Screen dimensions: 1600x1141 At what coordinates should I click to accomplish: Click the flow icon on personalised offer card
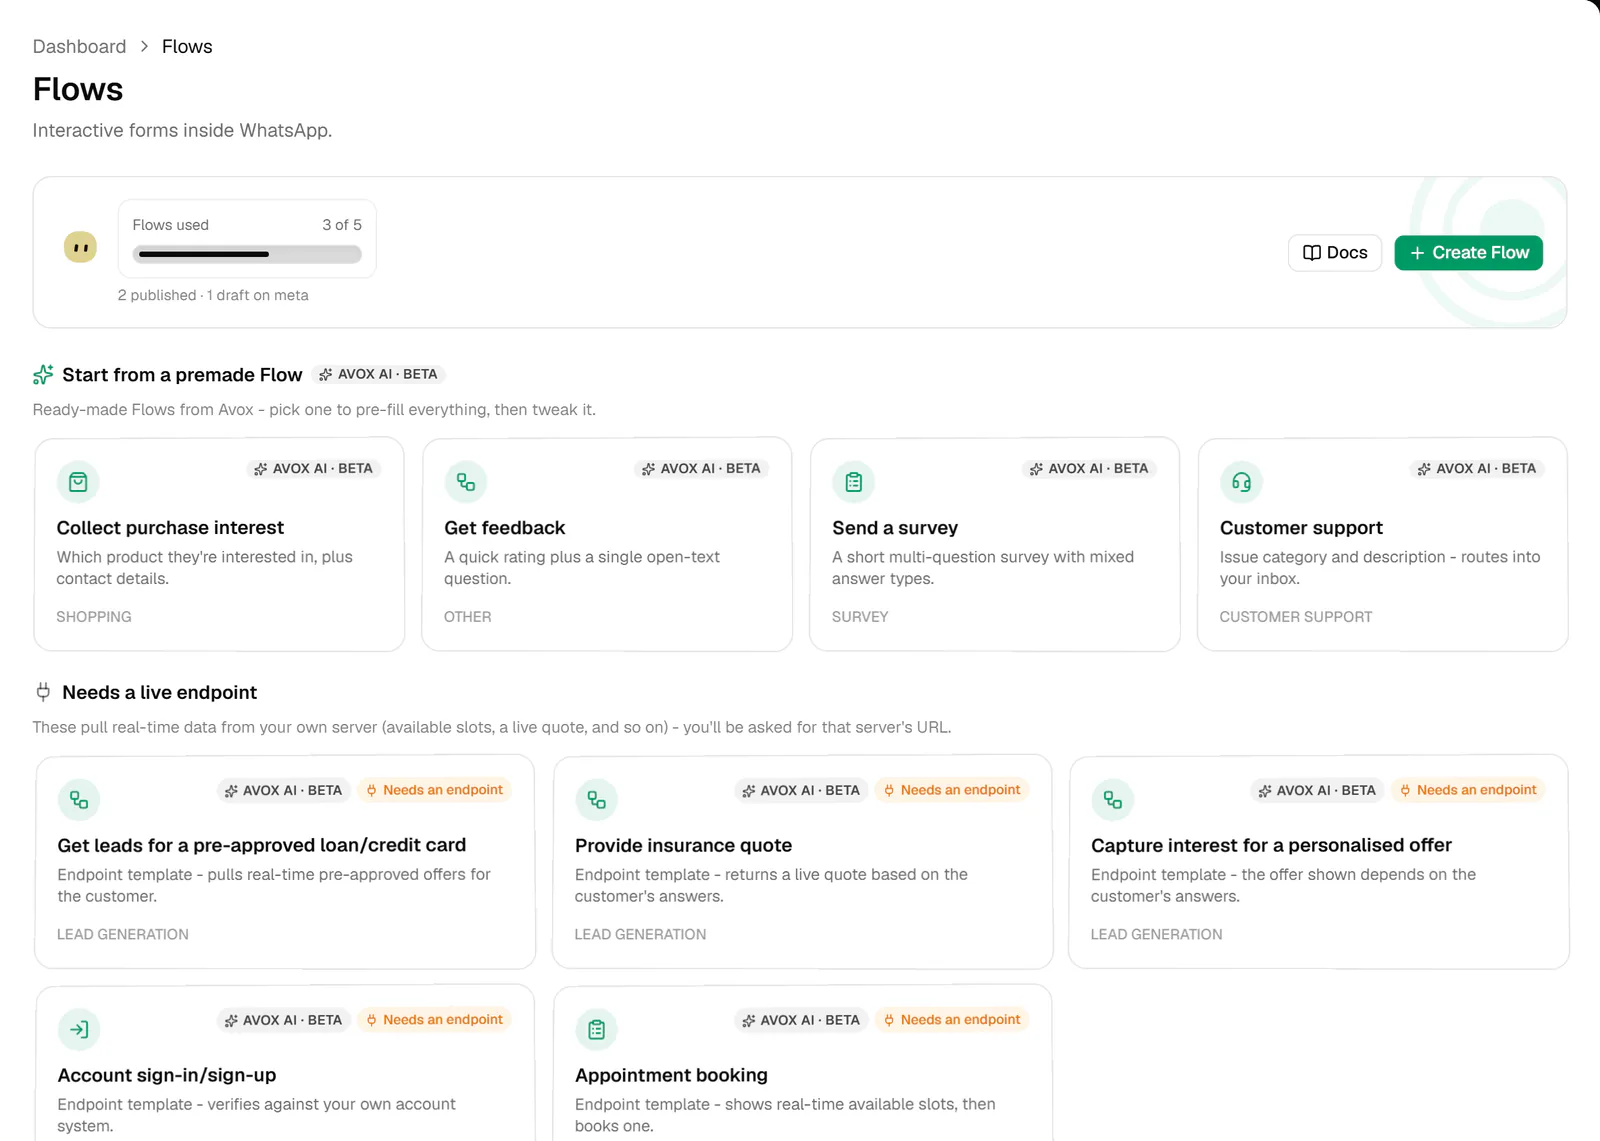[1113, 800]
